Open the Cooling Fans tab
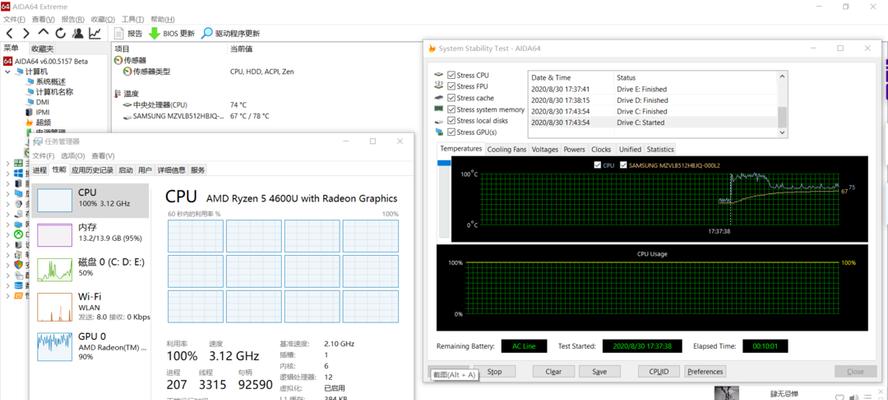The image size is (888, 400). [507, 149]
